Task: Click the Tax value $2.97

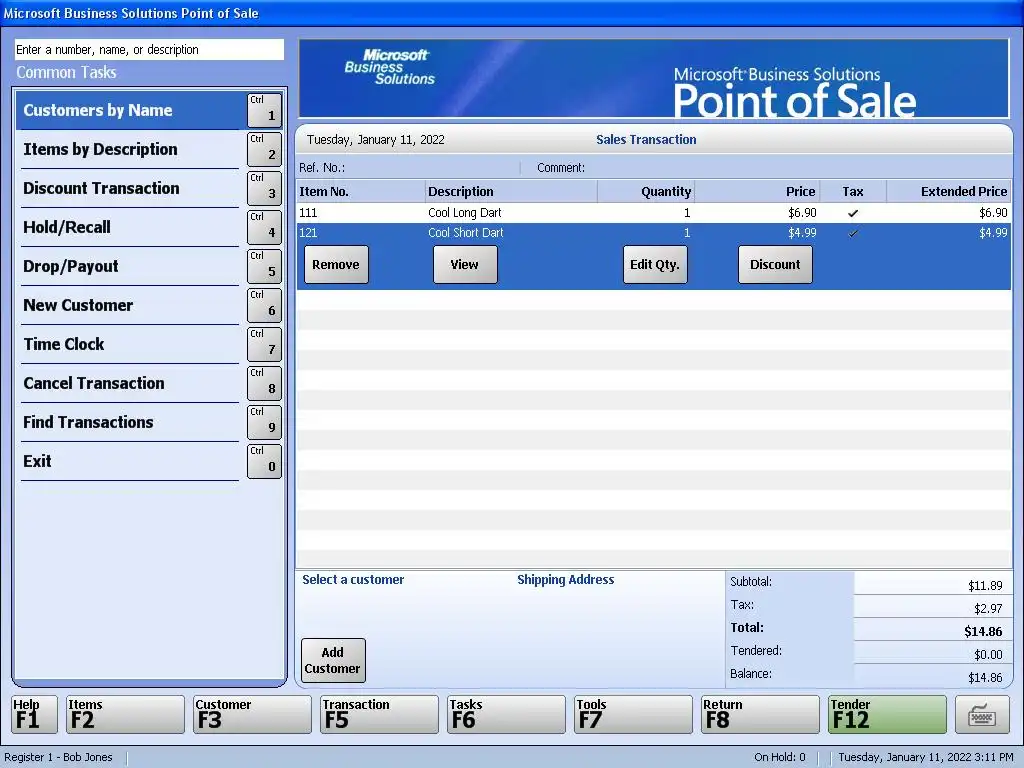Action: [988, 609]
